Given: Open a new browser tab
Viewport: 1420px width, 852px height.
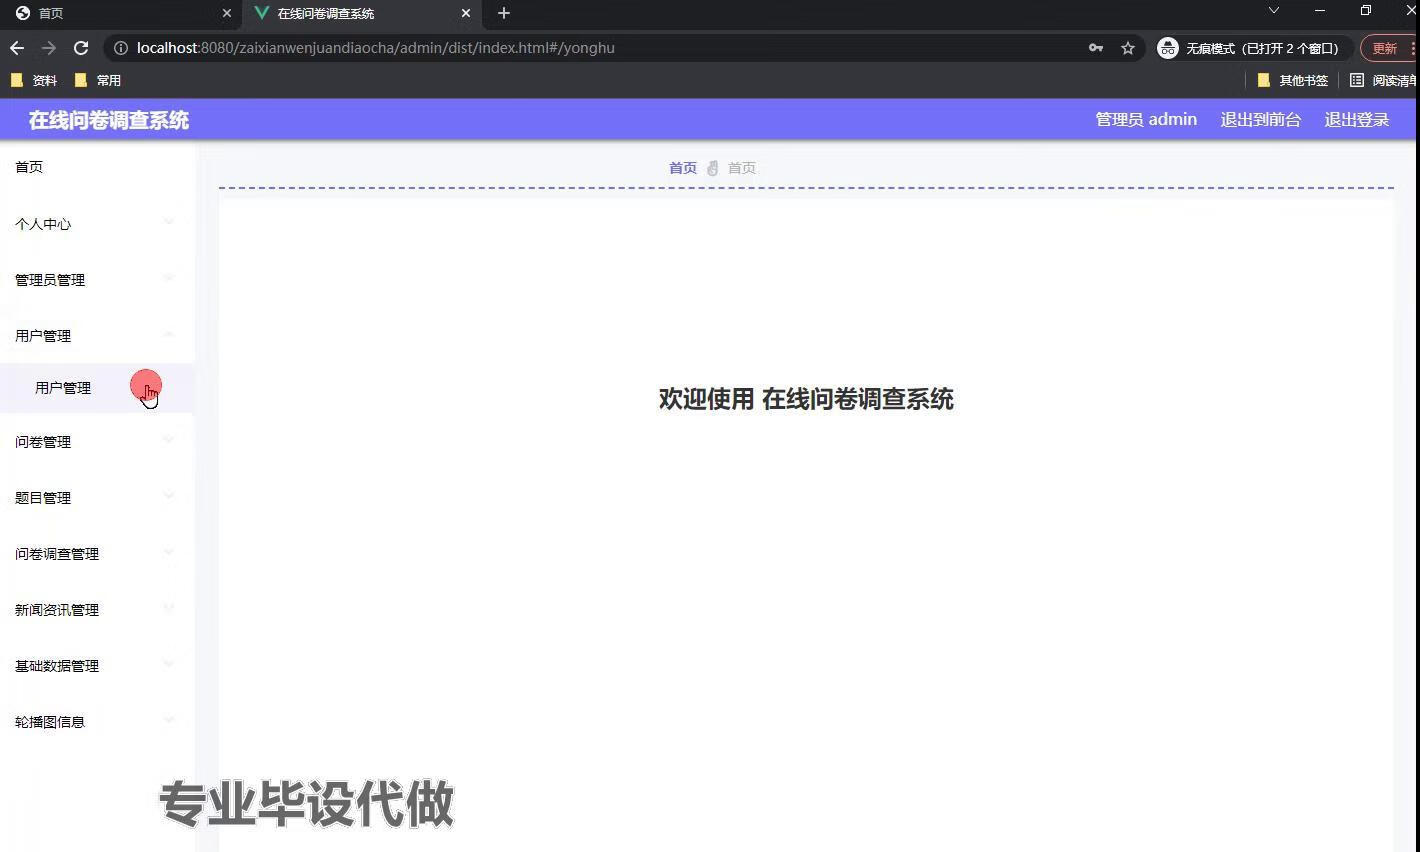Looking at the screenshot, I should click(504, 13).
